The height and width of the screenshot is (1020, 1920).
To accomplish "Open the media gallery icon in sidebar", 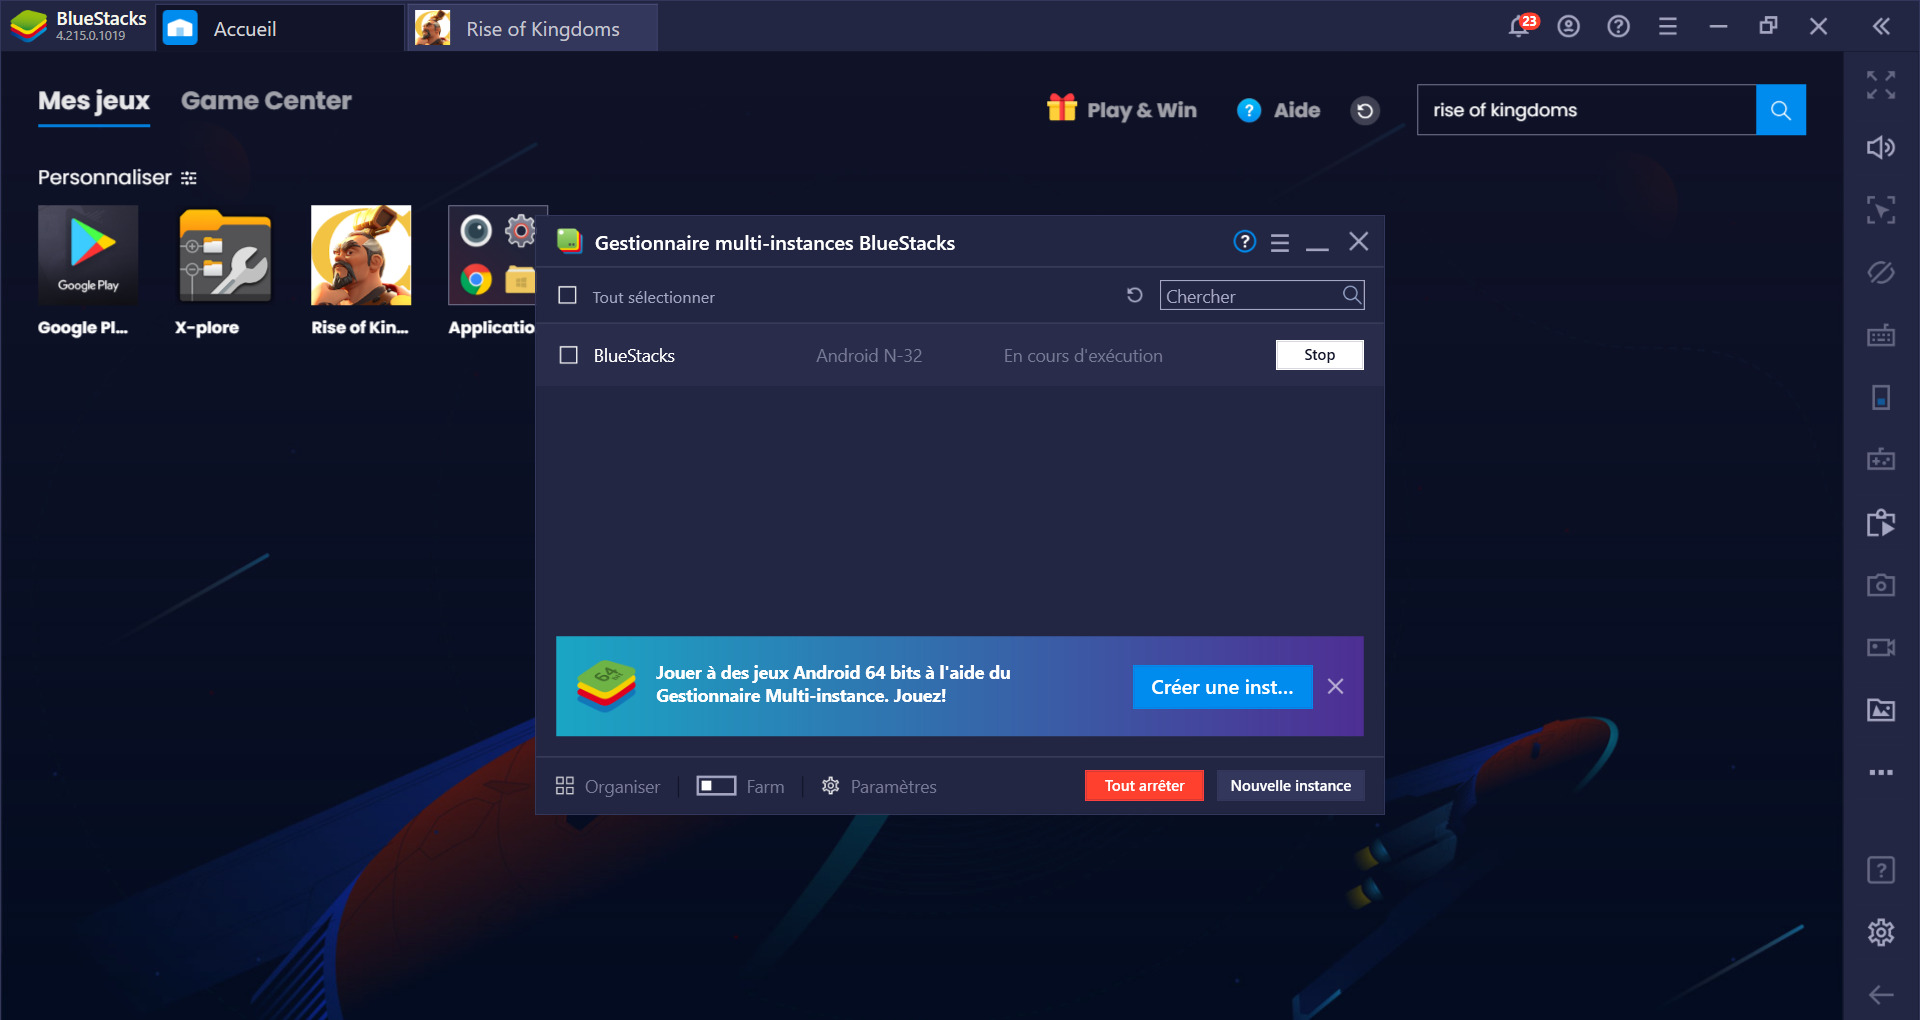I will [x=1881, y=710].
